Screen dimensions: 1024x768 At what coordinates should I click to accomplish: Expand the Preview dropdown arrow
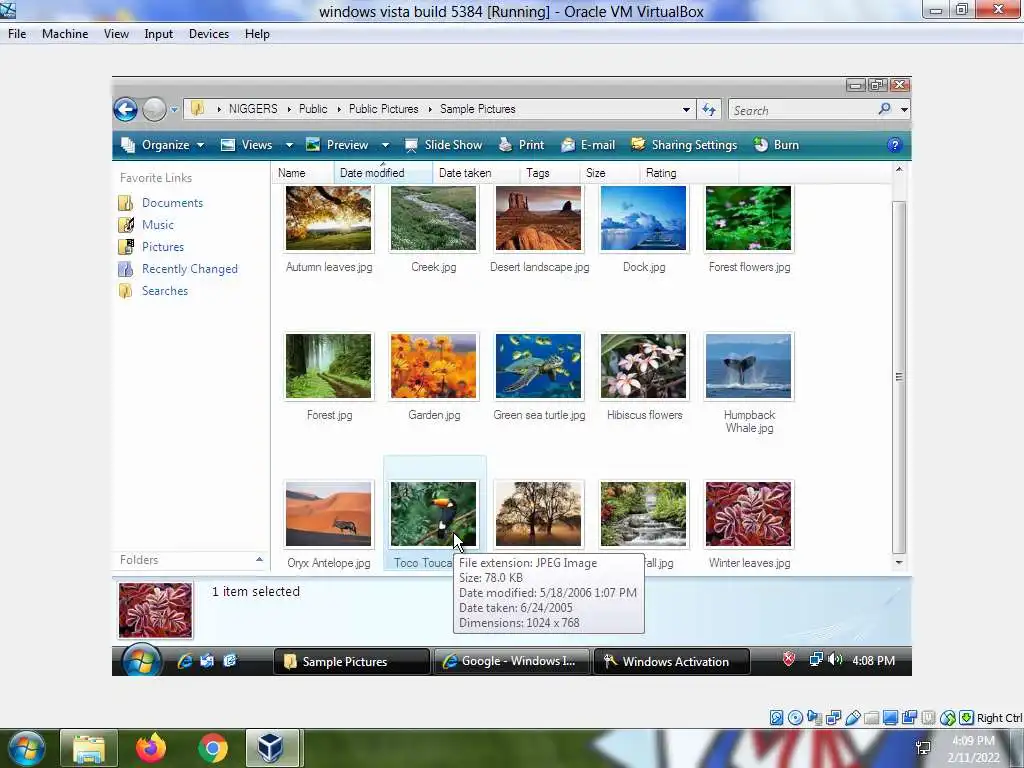[385, 145]
